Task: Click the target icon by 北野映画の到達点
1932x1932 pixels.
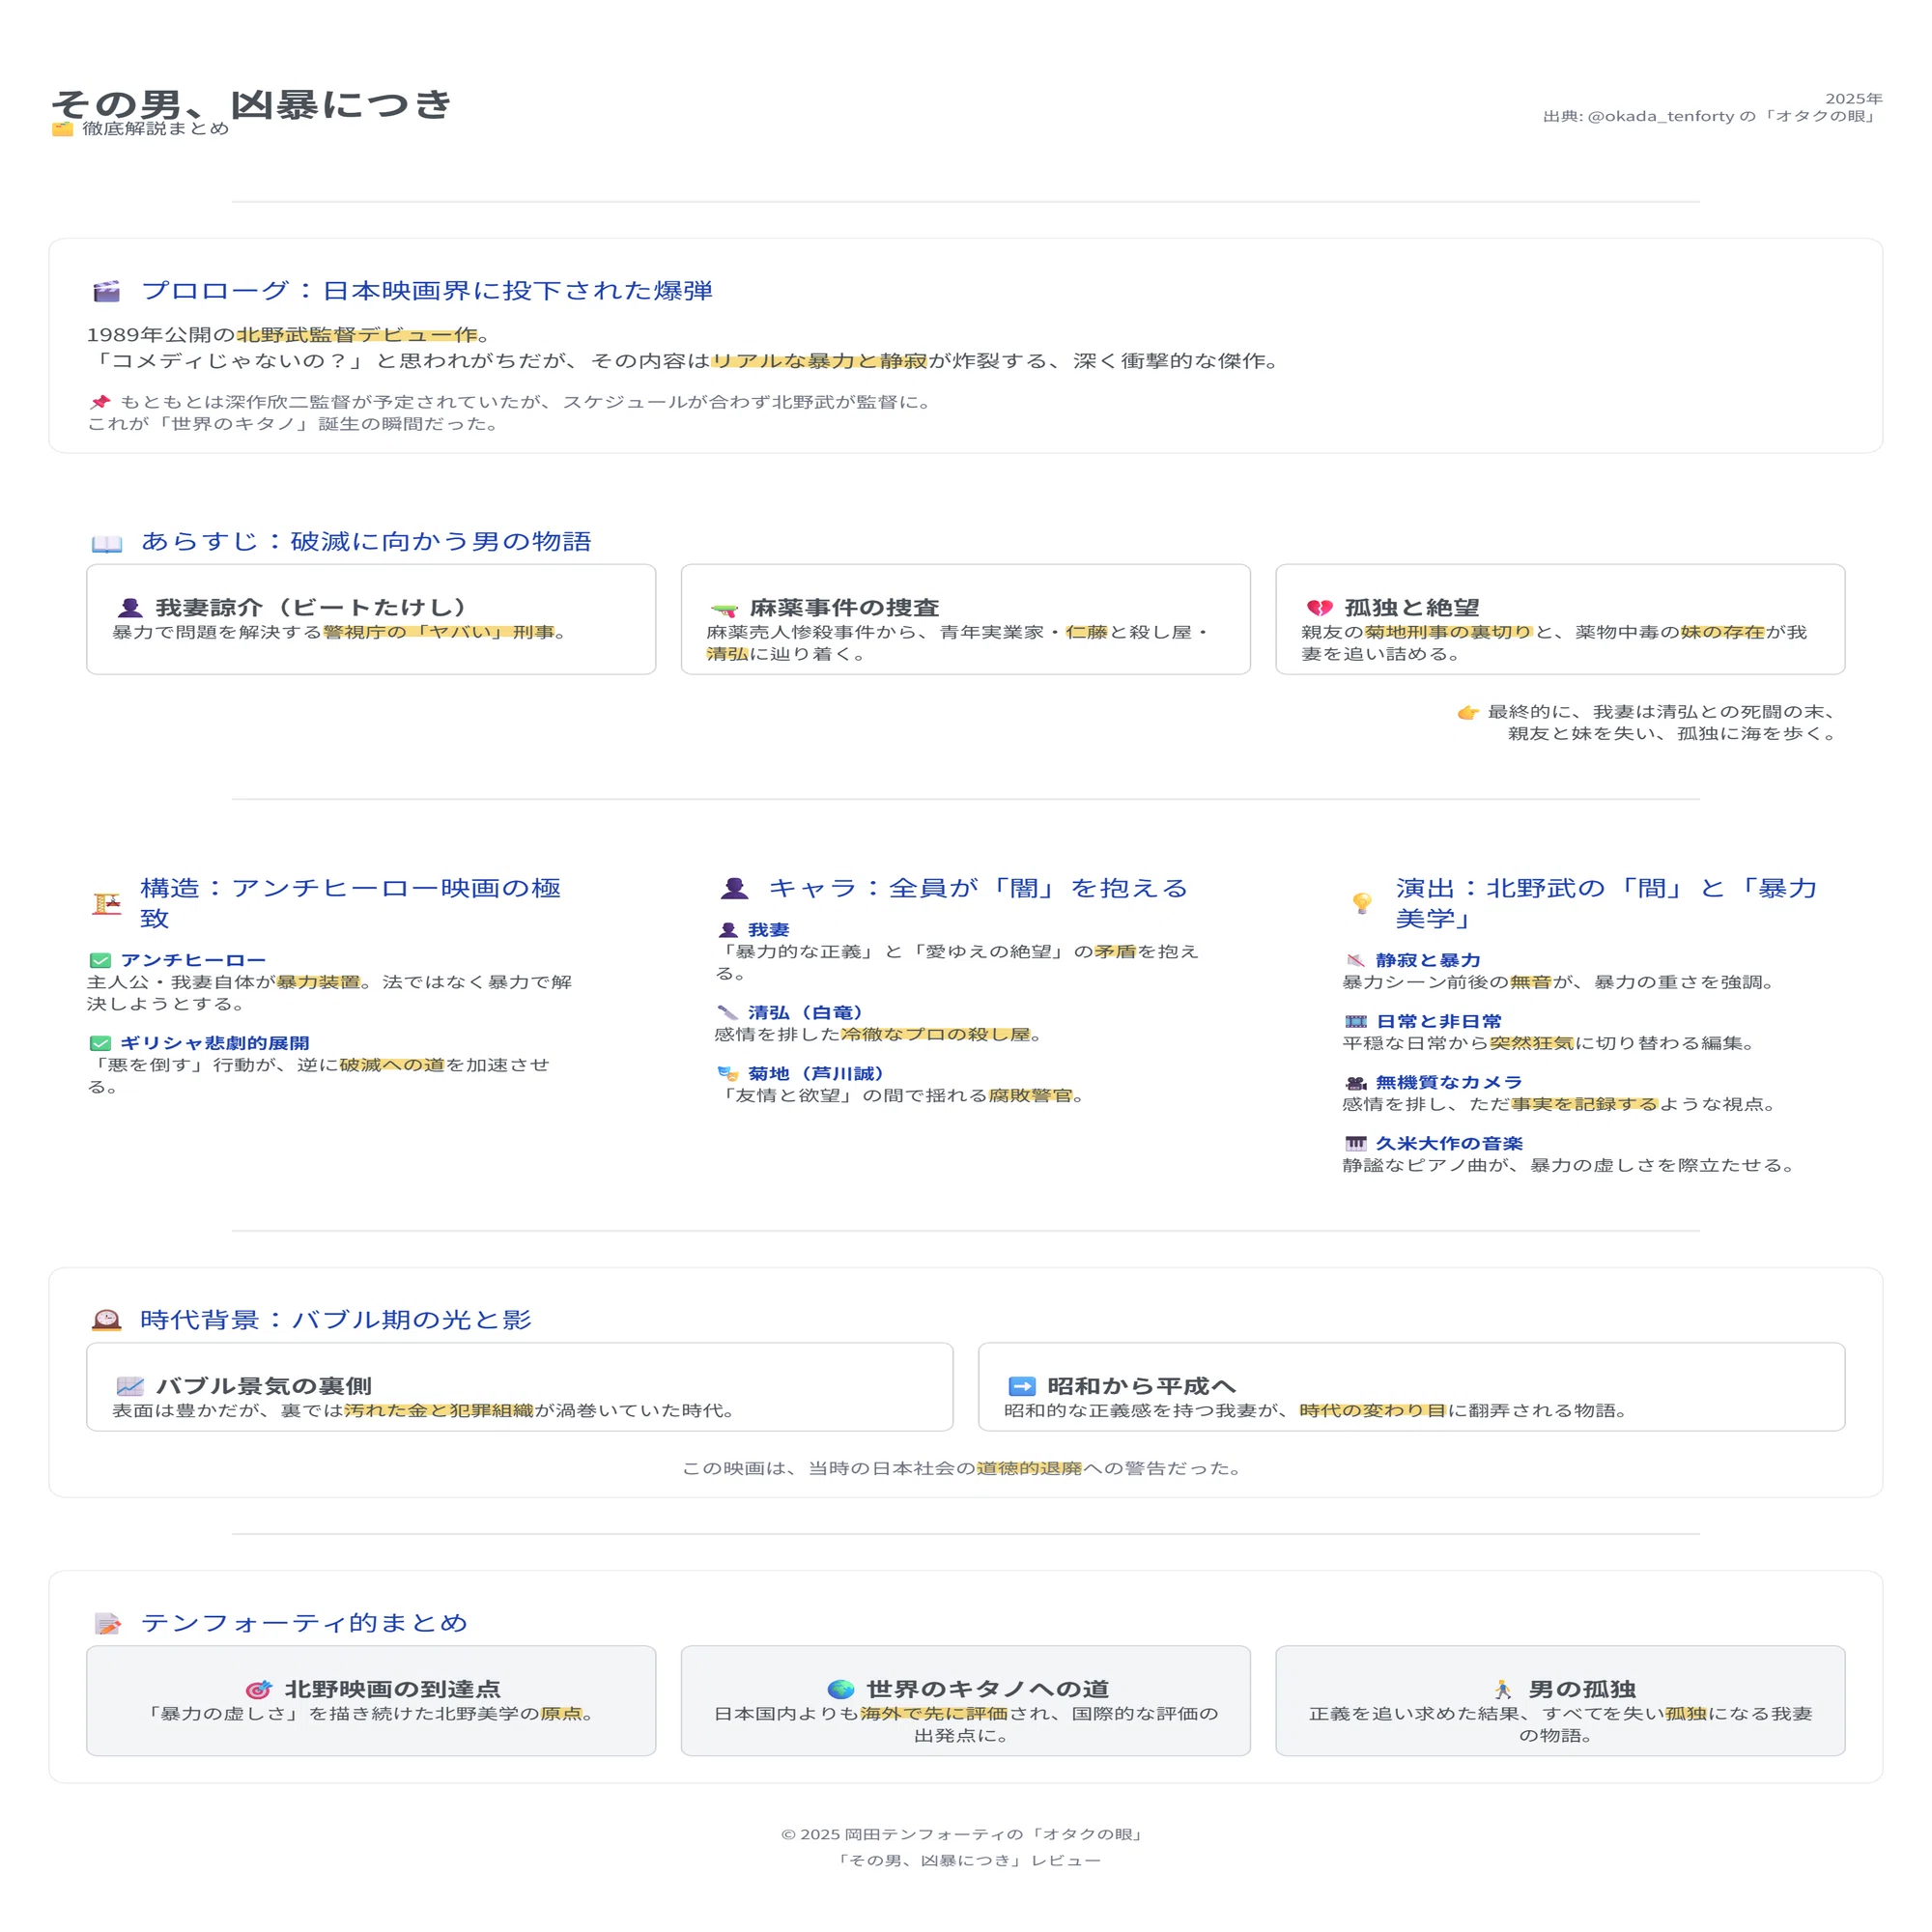Action: click(x=259, y=1690)
